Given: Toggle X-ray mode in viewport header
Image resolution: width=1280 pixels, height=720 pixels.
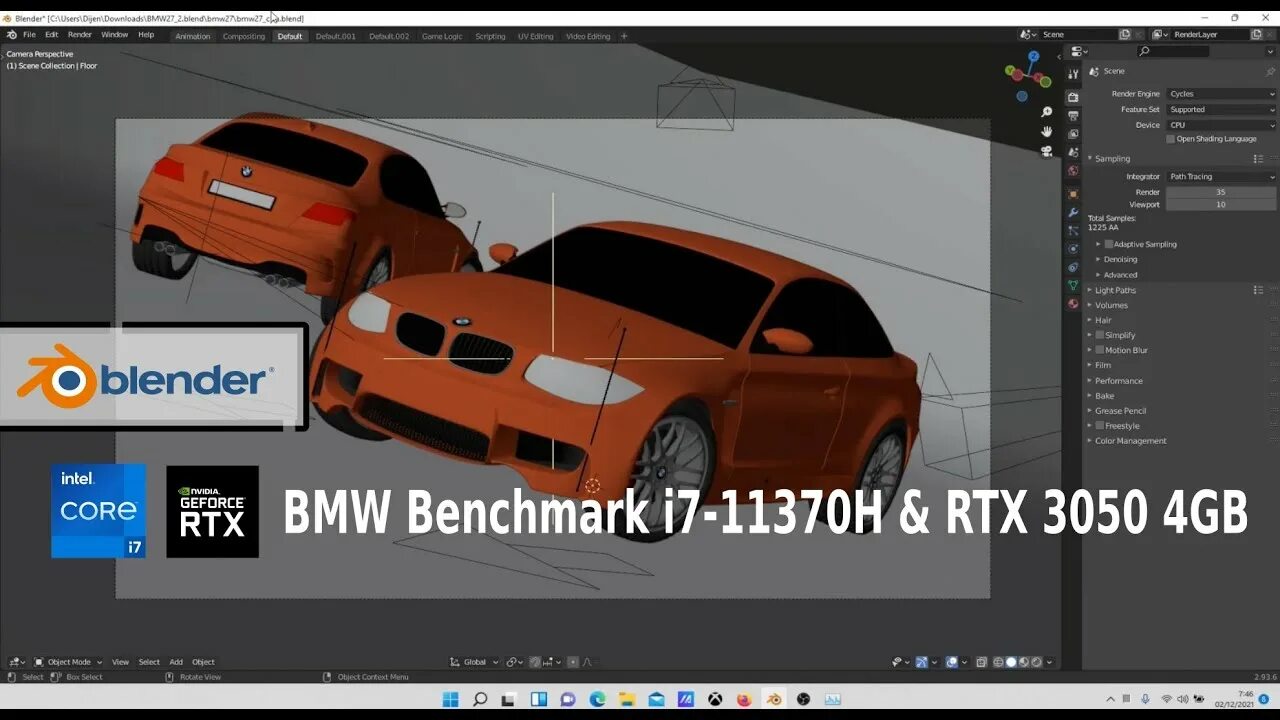Looking at the screenshot, I should click(x=982, y=662).
